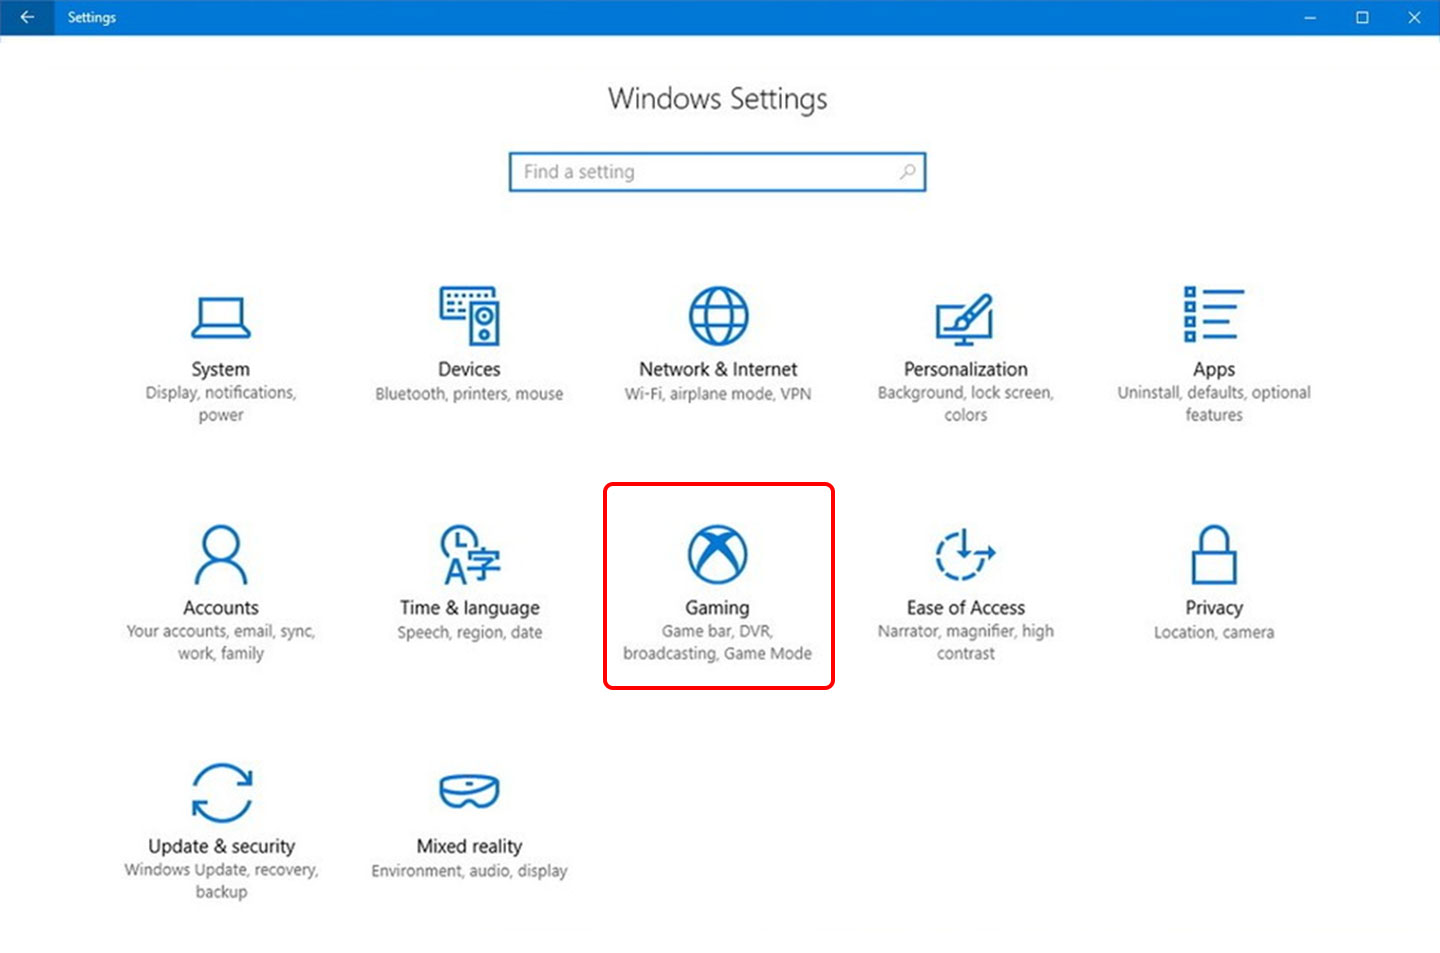This screenshot has height=953, width=1440.
Task: Minimize the Settings window
Action: pos(1310,17)
